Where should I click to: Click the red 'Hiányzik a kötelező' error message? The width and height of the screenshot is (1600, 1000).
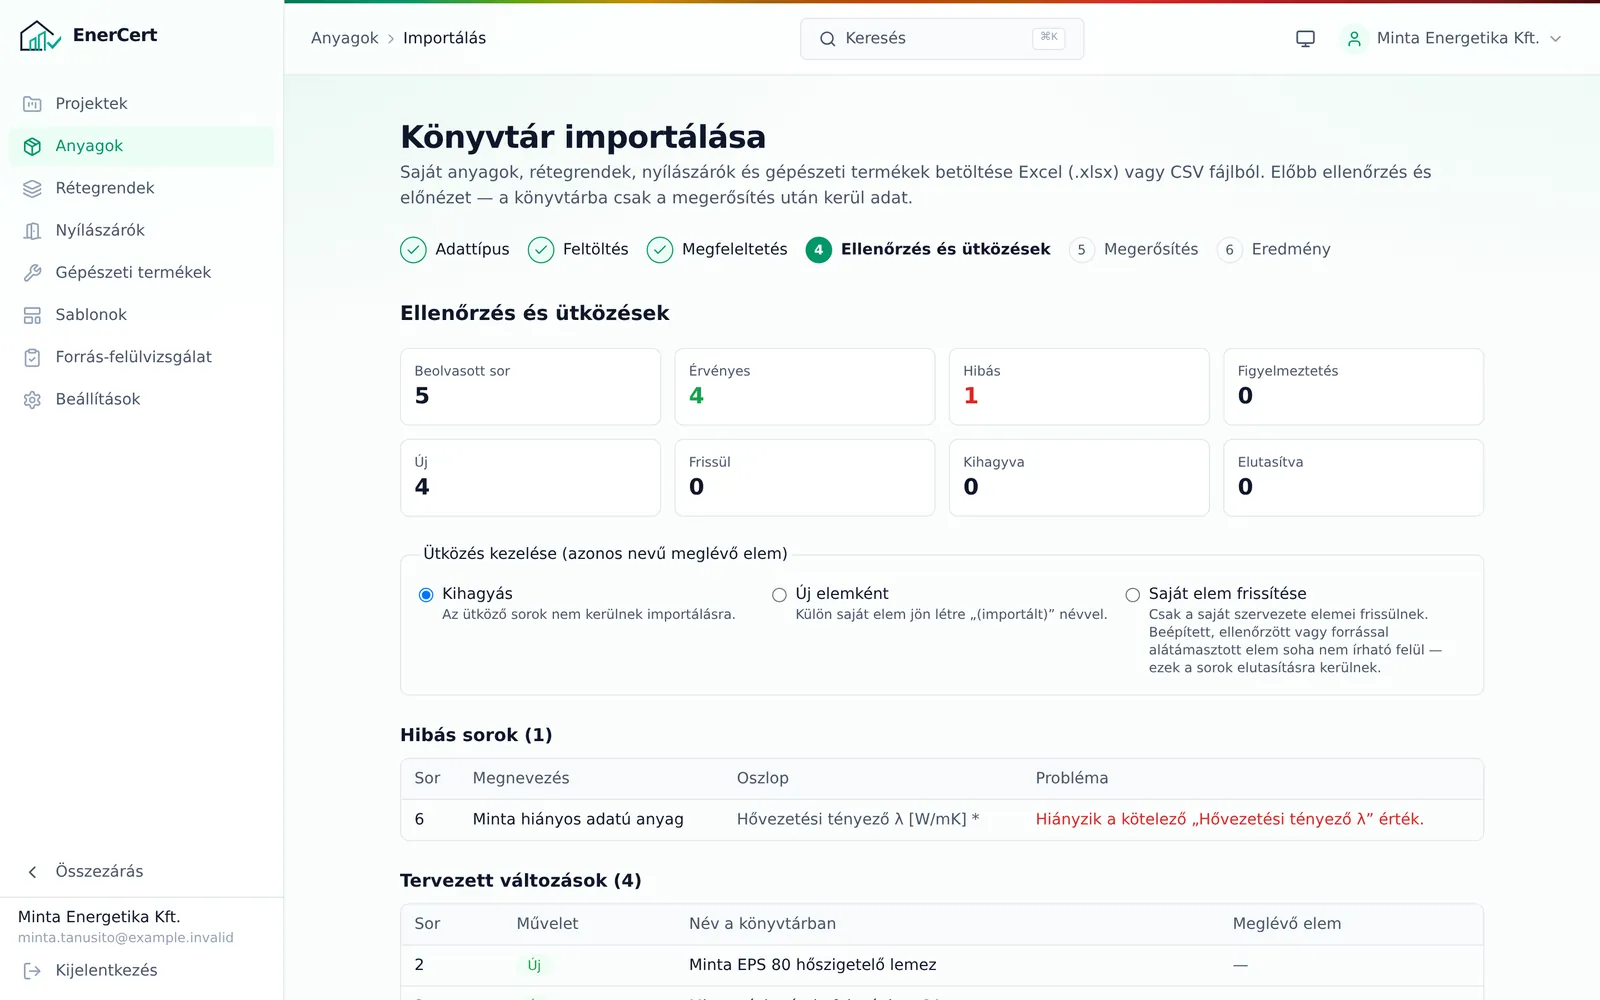click(1229, 820)
